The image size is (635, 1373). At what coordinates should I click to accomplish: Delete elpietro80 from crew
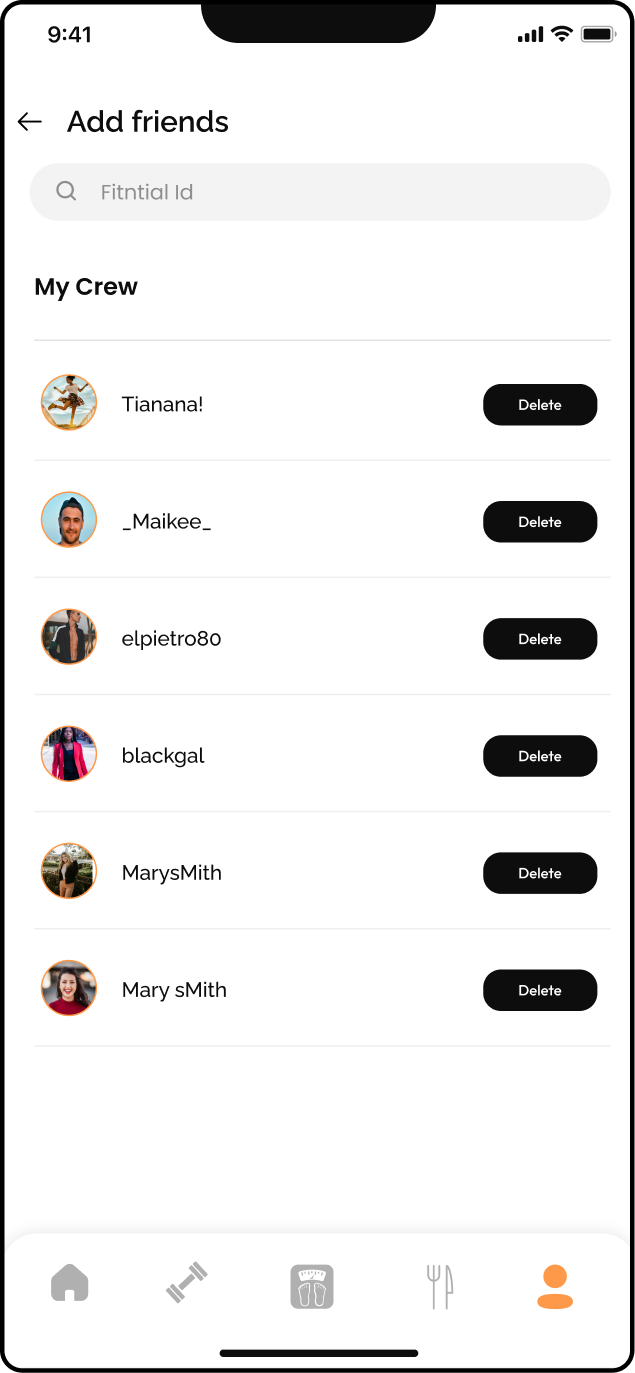coord(540,639)
